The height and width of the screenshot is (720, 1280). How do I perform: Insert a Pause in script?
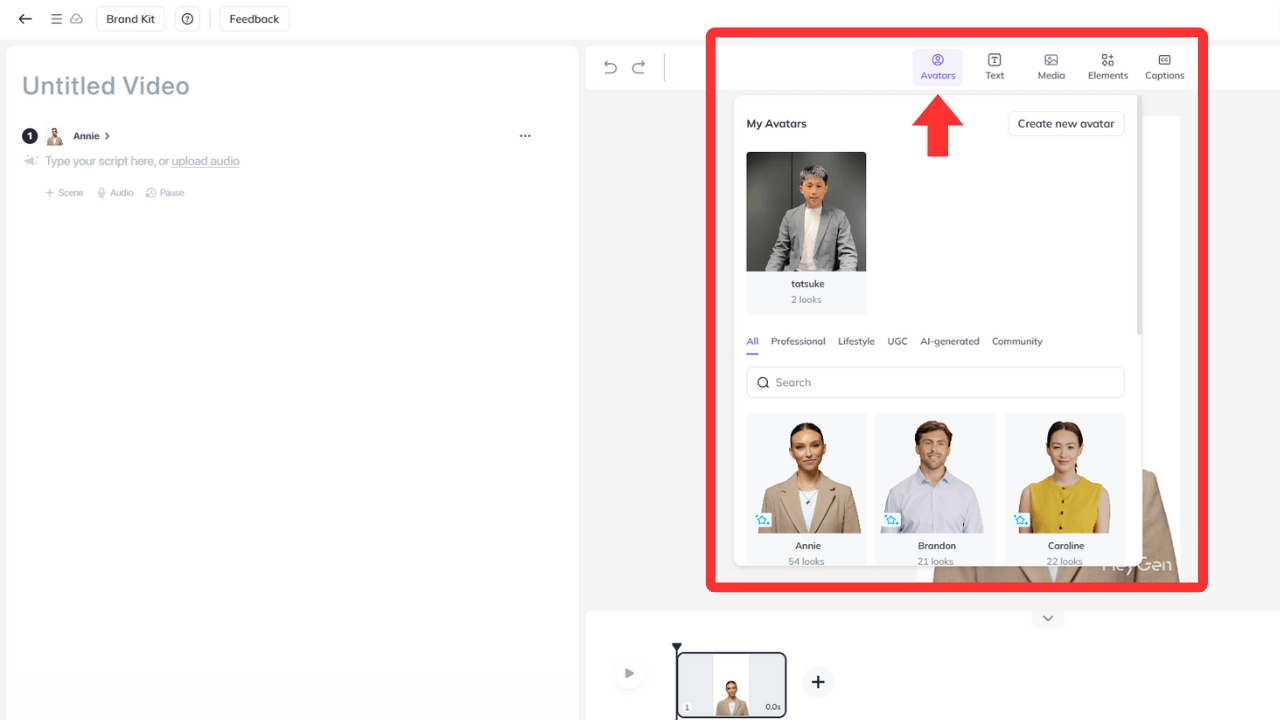(x=165, y=193)
